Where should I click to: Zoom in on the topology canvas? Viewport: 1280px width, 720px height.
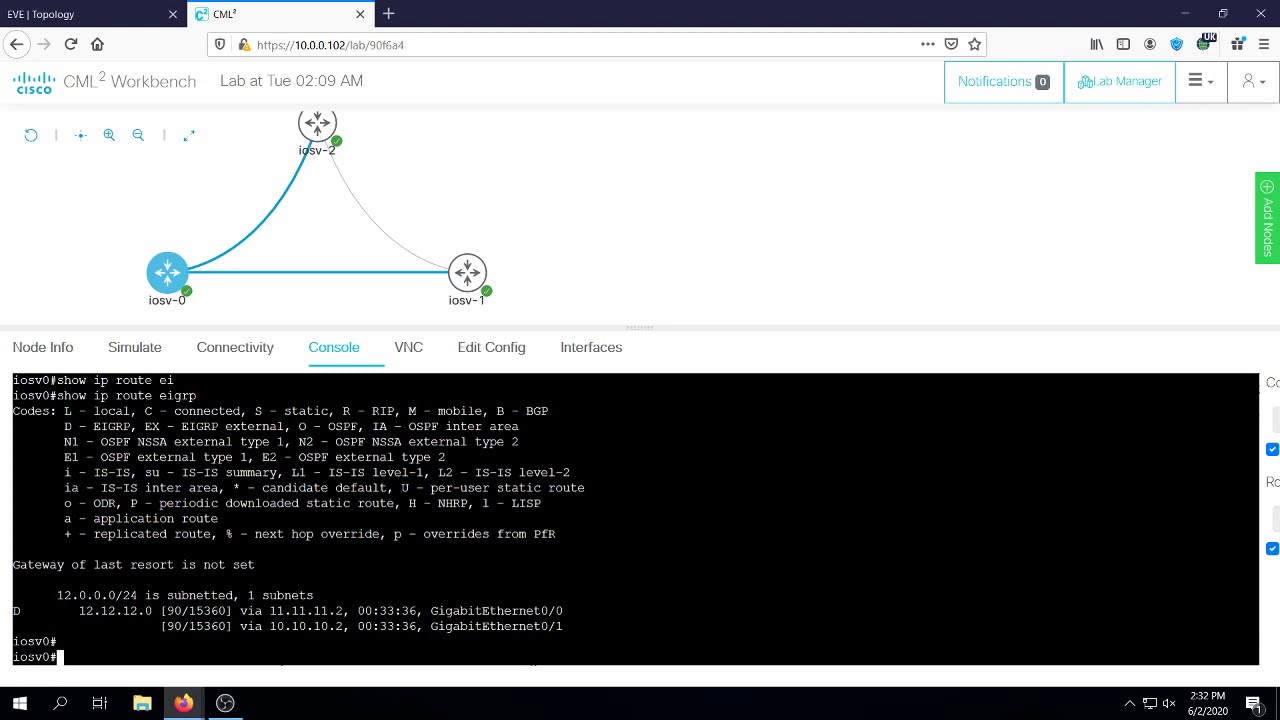(109, 135)
